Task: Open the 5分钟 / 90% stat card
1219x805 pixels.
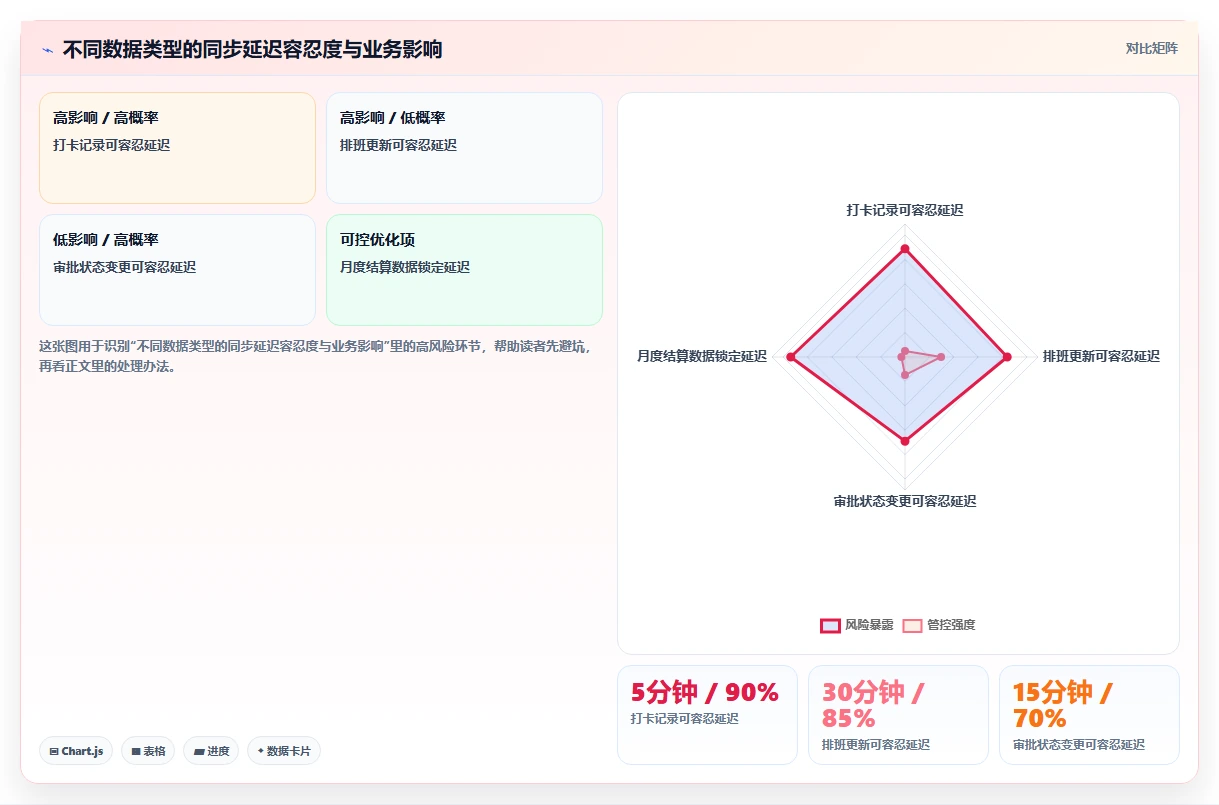Action: pos(707,715)
